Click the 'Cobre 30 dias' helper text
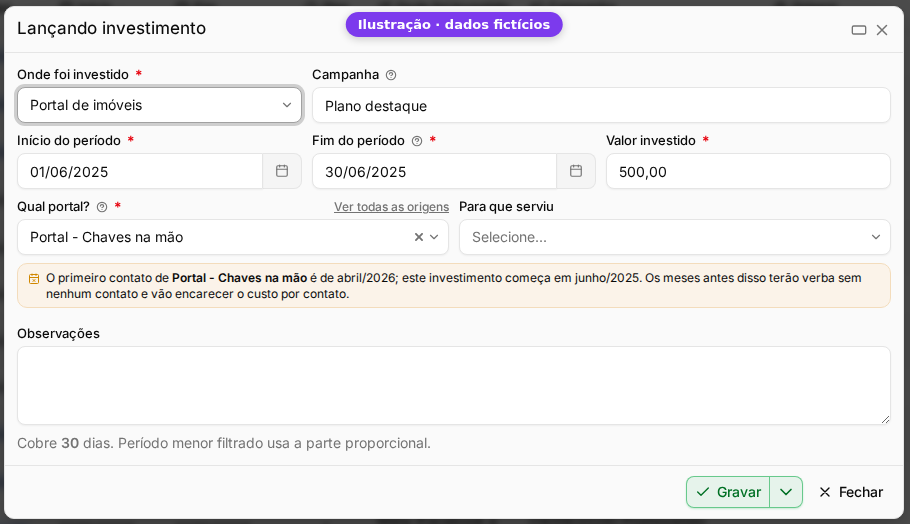Screen dimensions: 910x524 (224, 443)
